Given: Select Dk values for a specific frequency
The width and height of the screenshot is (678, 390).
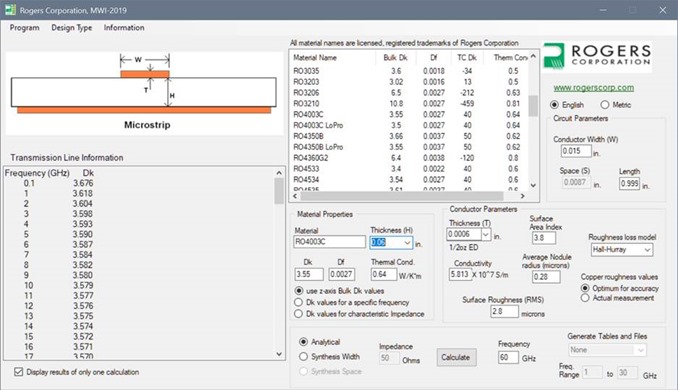Looking at the screenshot, I should click(x=298, y=302).
